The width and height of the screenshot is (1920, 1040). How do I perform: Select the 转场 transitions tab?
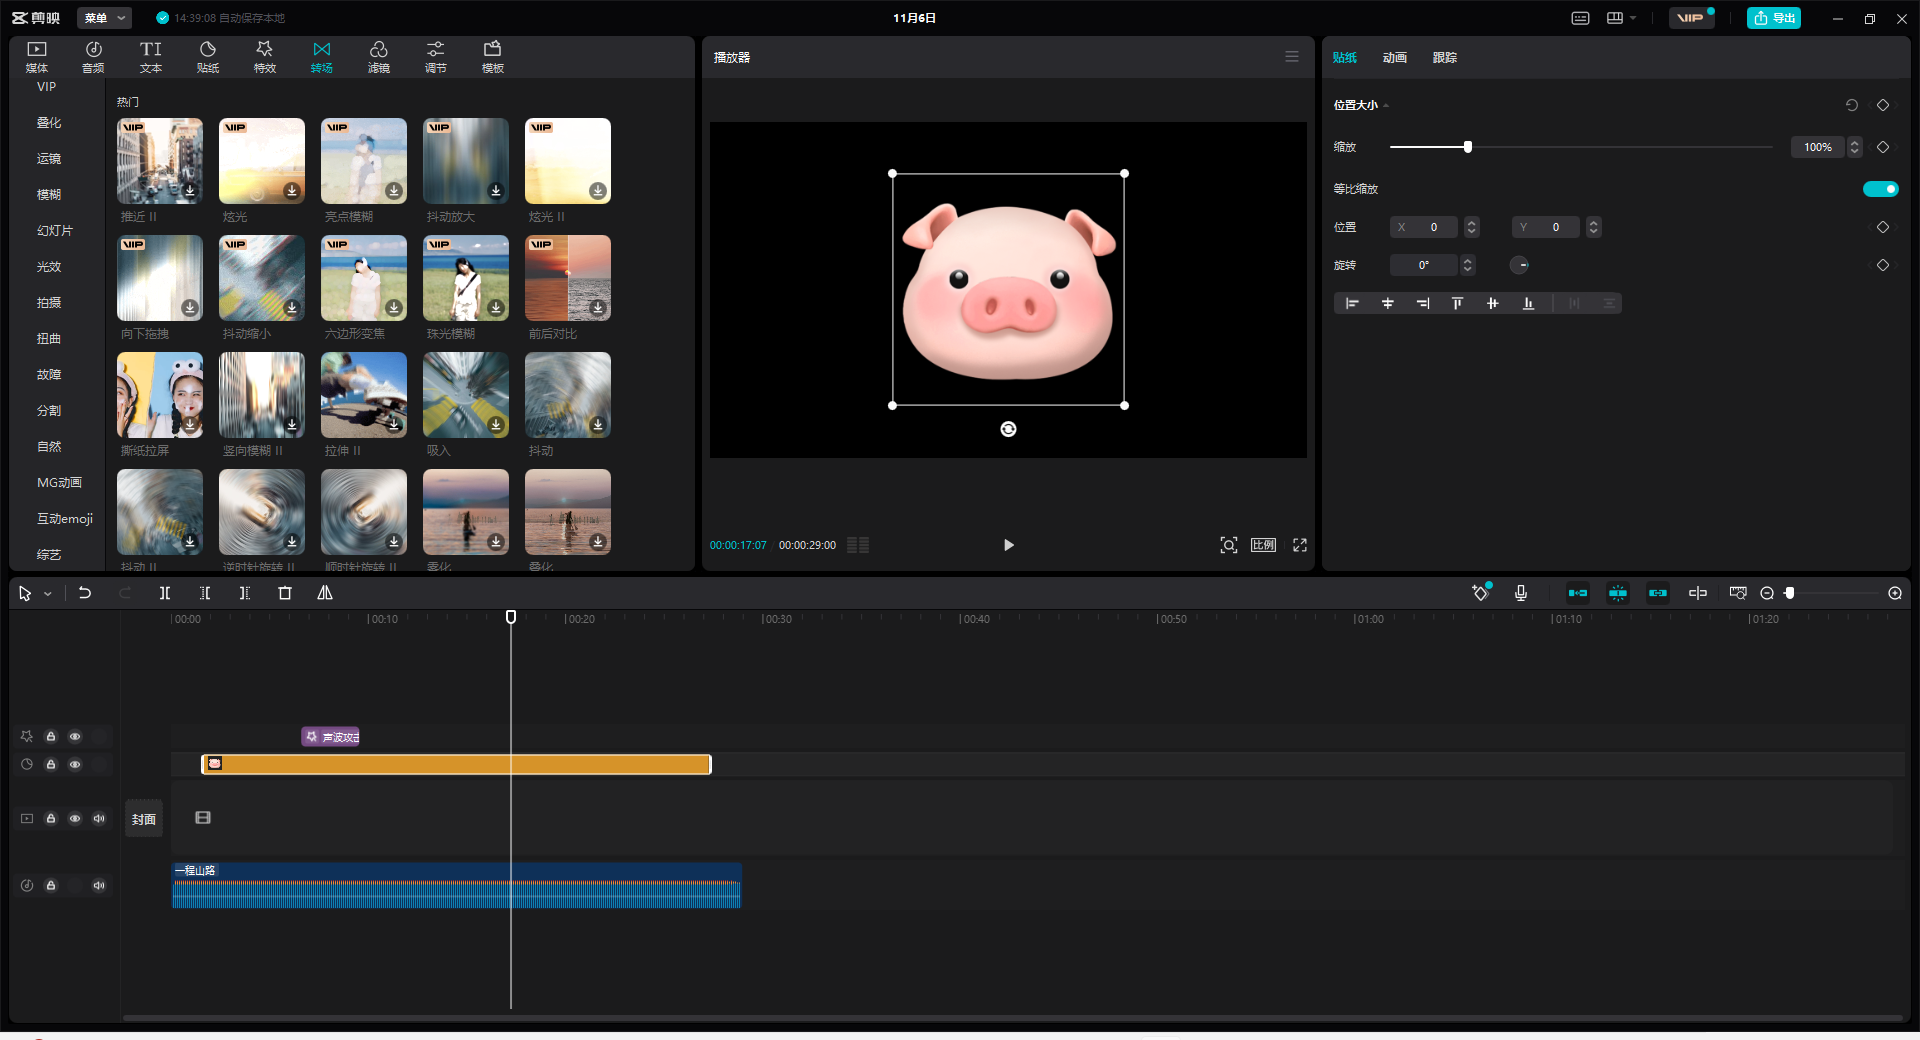click(x=322, y=57)
